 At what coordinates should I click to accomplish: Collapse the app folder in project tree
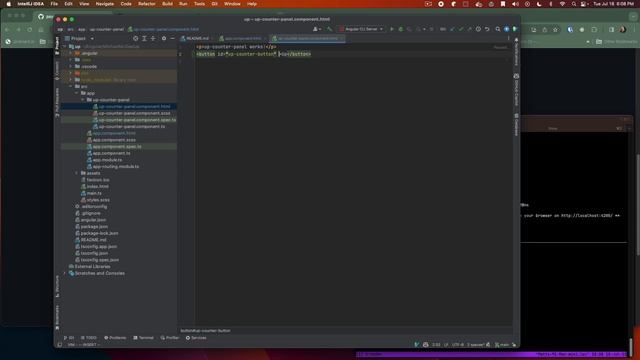coord(77,93)
